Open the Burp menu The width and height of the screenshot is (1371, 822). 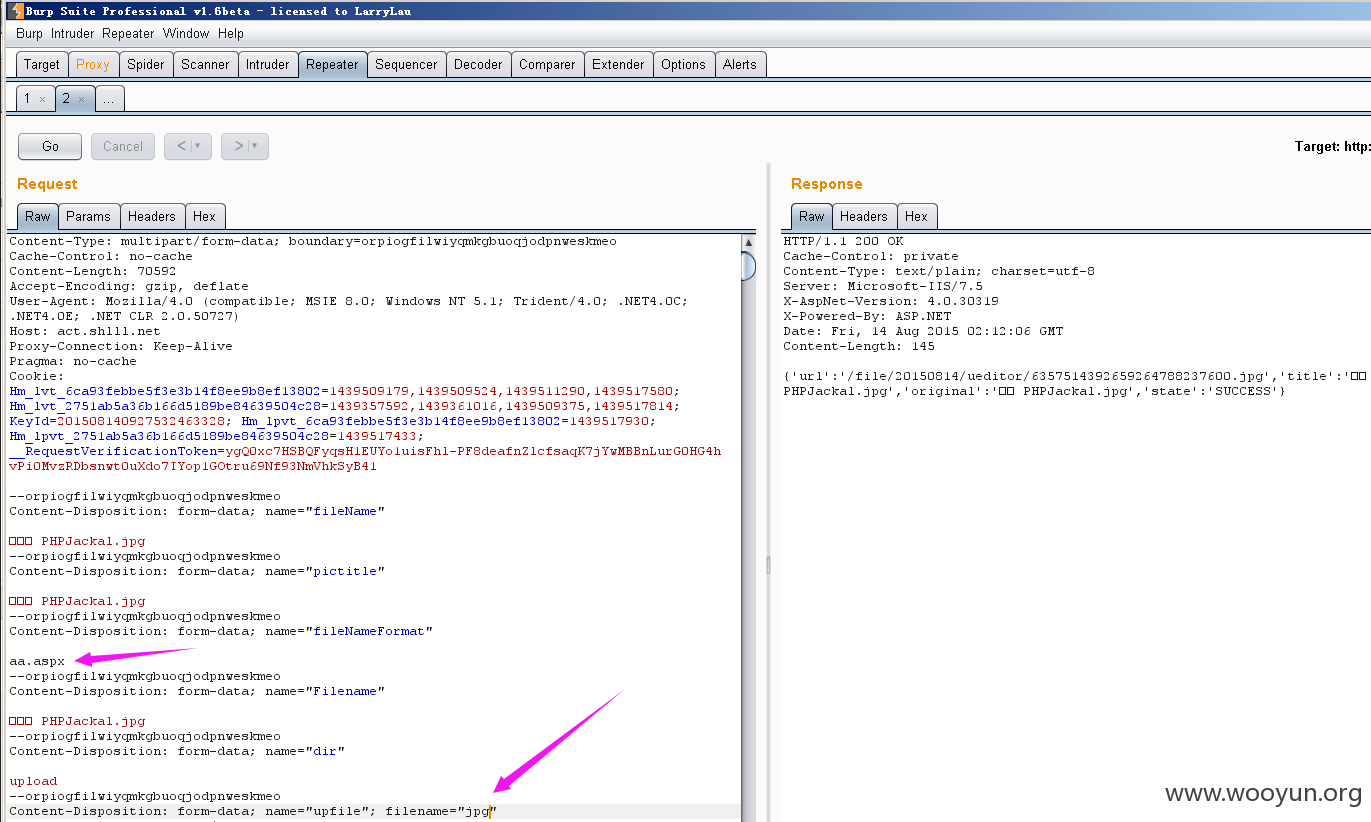point(29,33)
